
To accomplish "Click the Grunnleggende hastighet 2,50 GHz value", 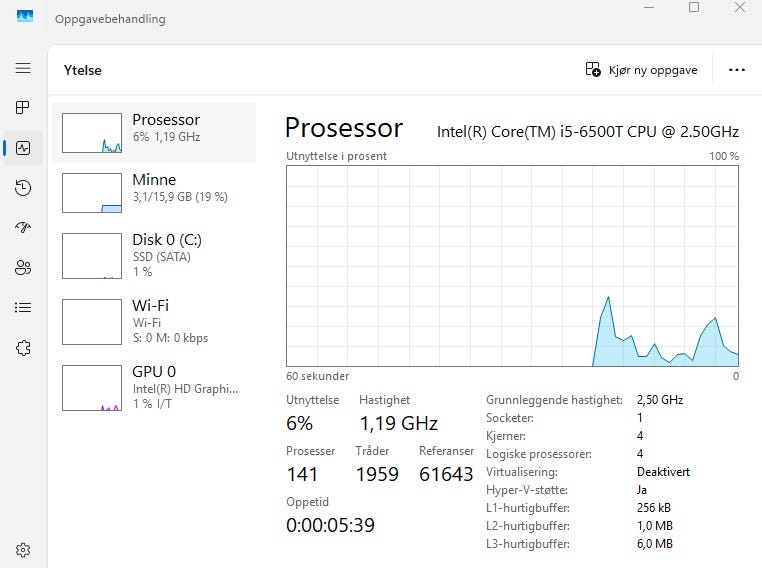I will point(660,400).
